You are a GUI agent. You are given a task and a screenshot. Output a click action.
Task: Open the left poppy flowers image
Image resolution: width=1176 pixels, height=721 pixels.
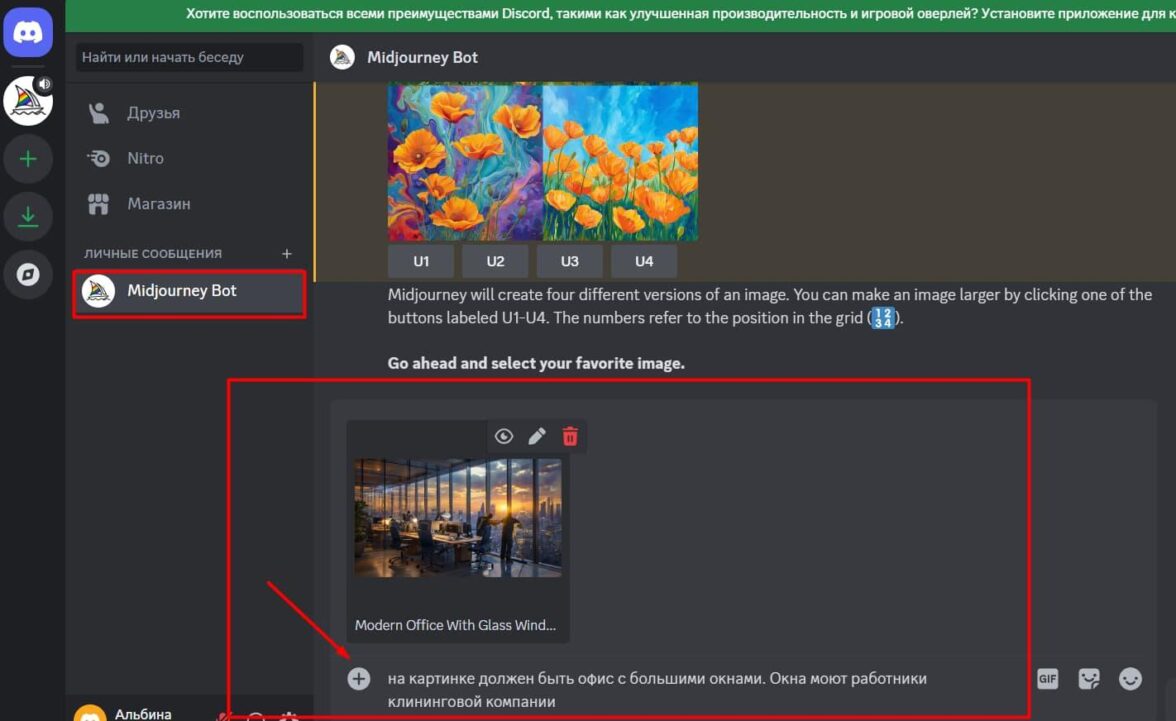(465, 162)
